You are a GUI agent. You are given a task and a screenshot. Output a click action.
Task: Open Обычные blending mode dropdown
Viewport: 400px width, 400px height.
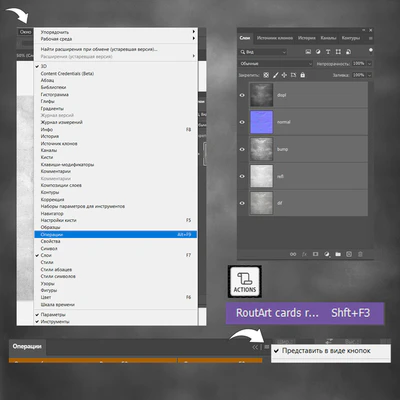276,63
